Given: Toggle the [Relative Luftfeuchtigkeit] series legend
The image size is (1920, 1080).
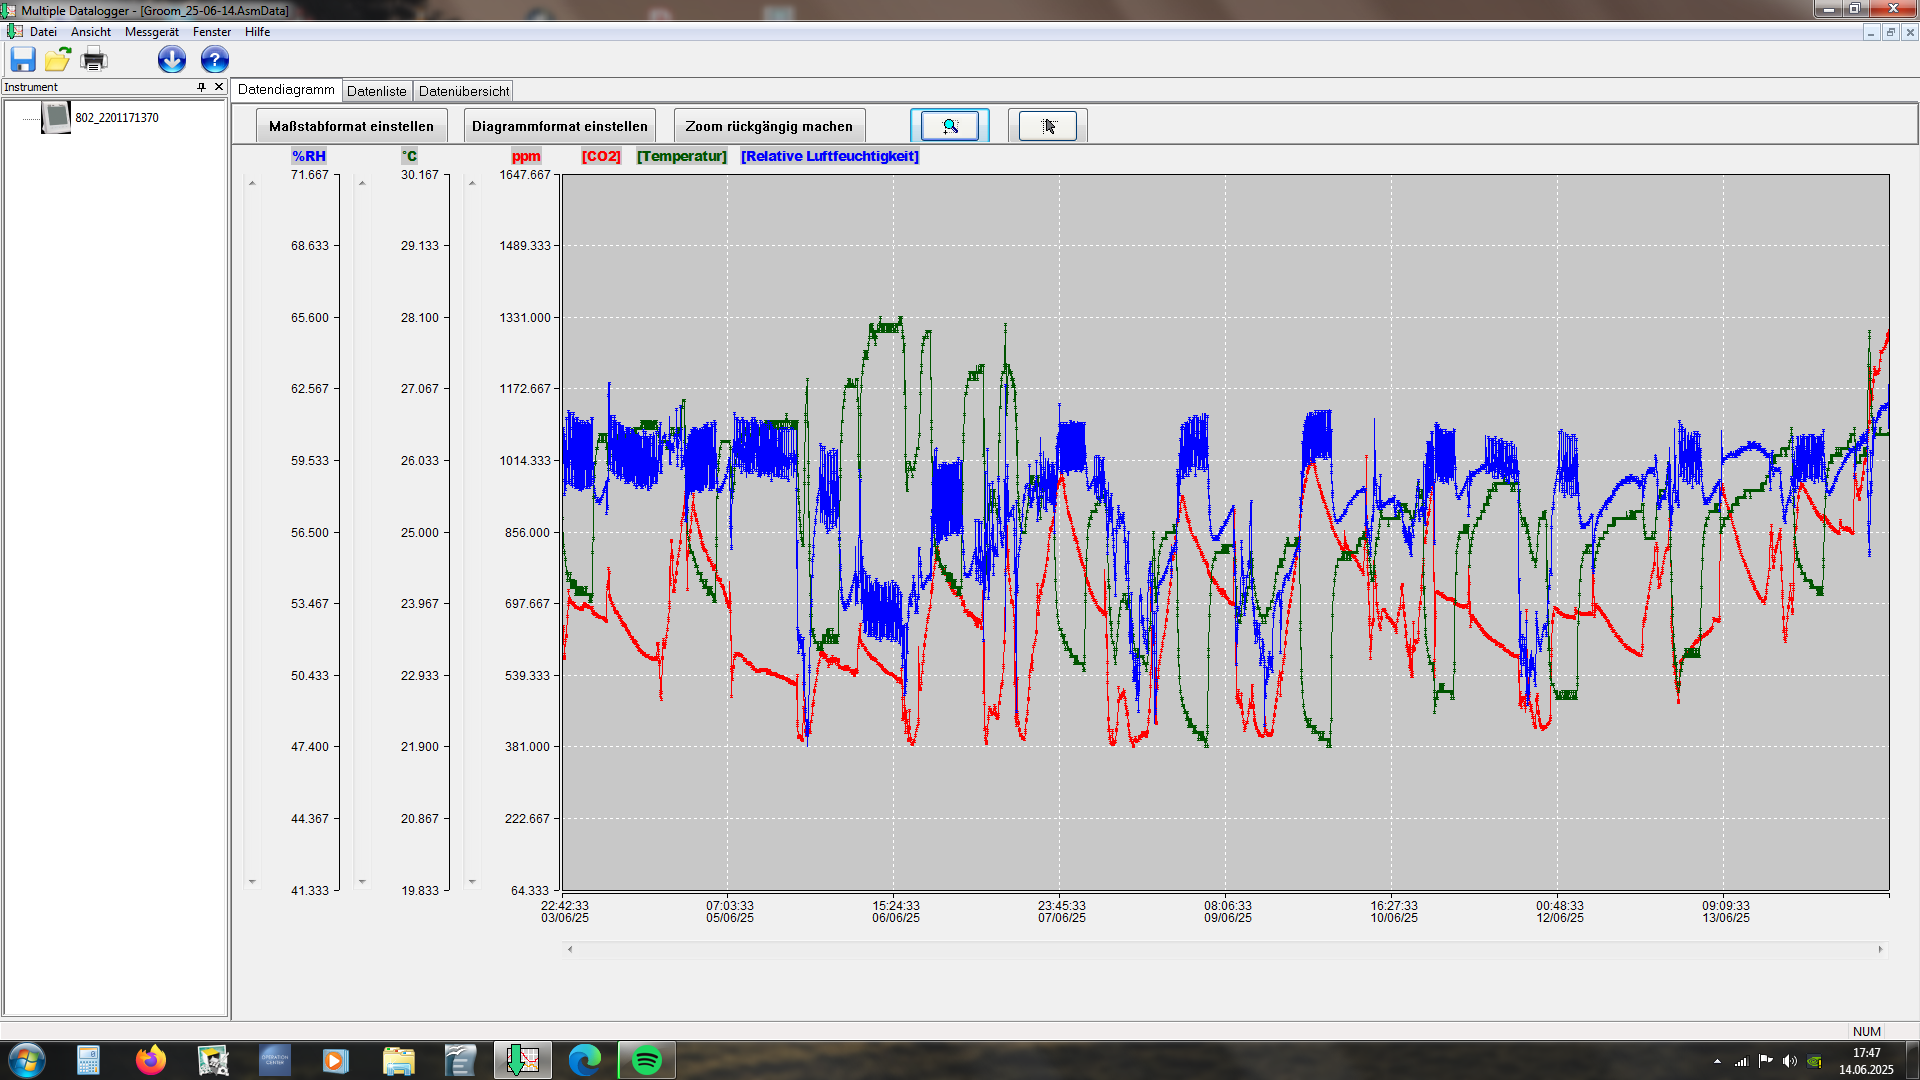Looking at the screenshot, I should click(x=829, y=156).
